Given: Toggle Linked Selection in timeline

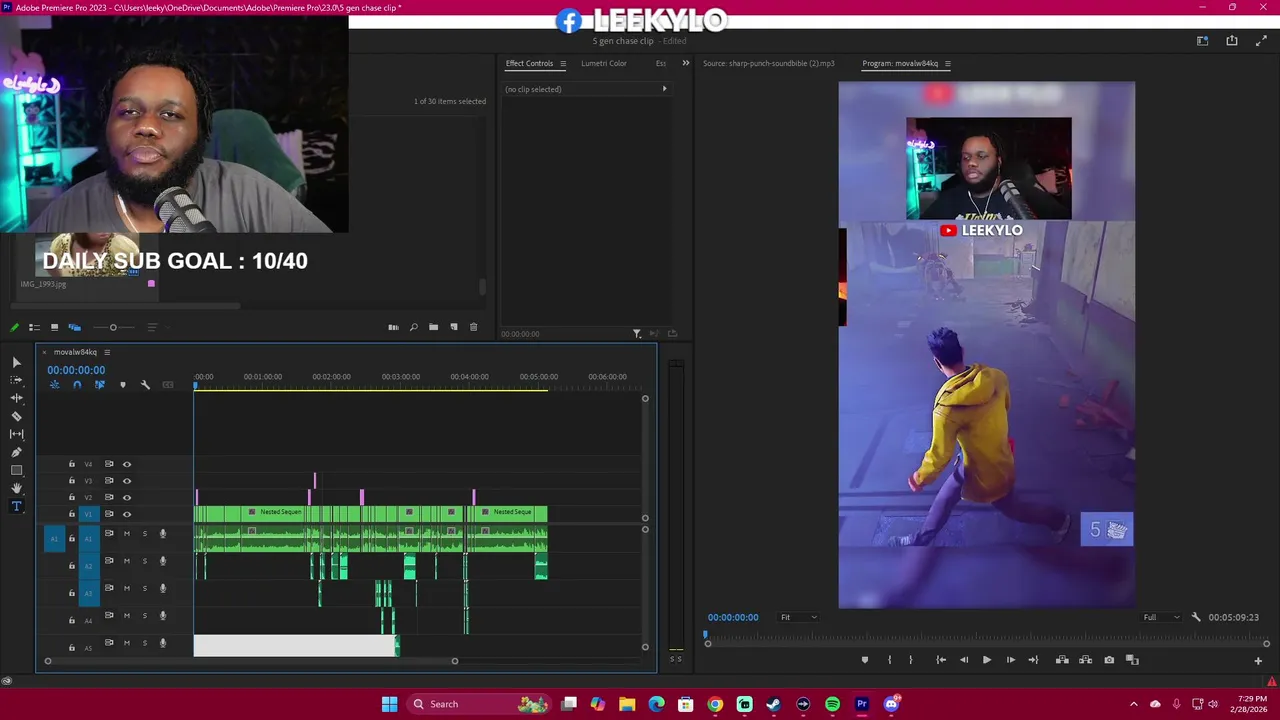Looking at the screenshot, I should pos(99,385).
